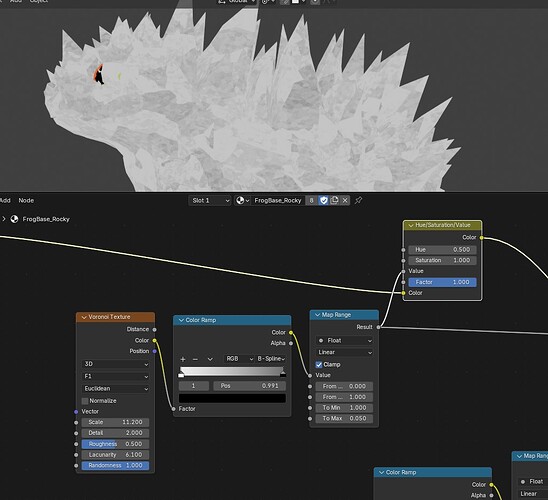Click the Voronoi Position output socket
The width and height of the screenshot is (548, 500).
[x=154, y=351]
